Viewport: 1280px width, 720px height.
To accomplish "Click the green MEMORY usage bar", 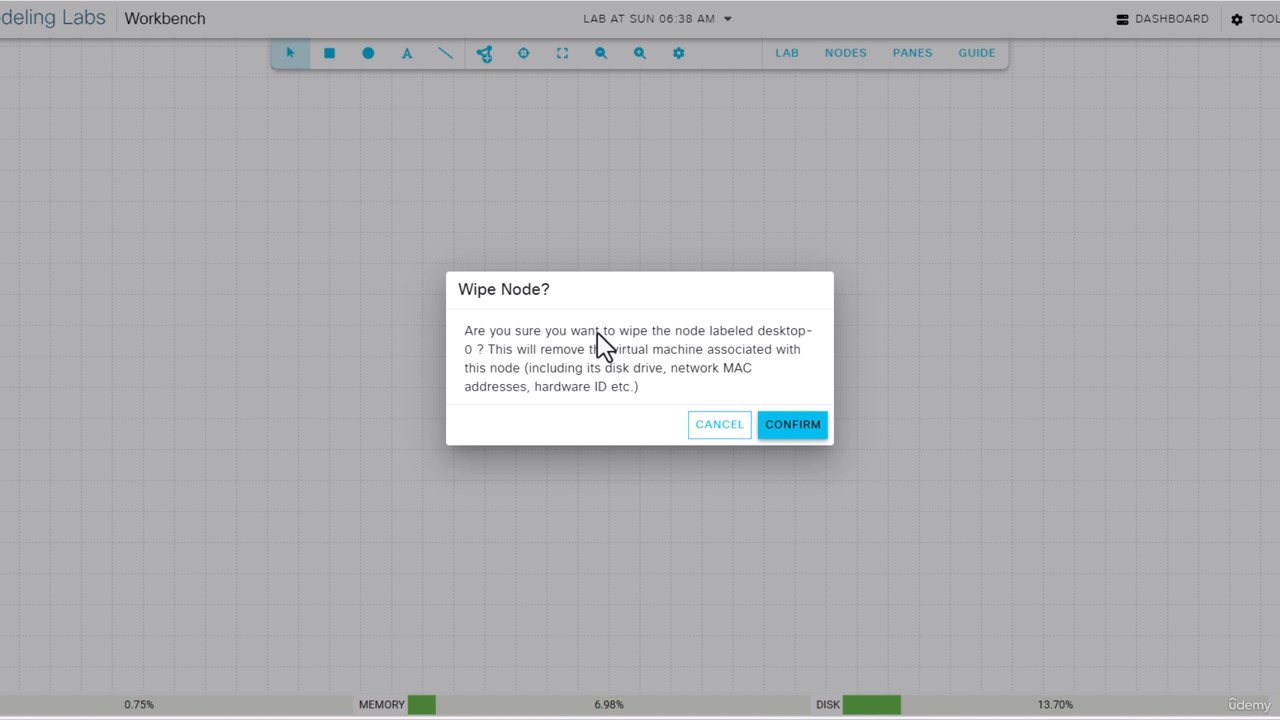I will [421, 705].
